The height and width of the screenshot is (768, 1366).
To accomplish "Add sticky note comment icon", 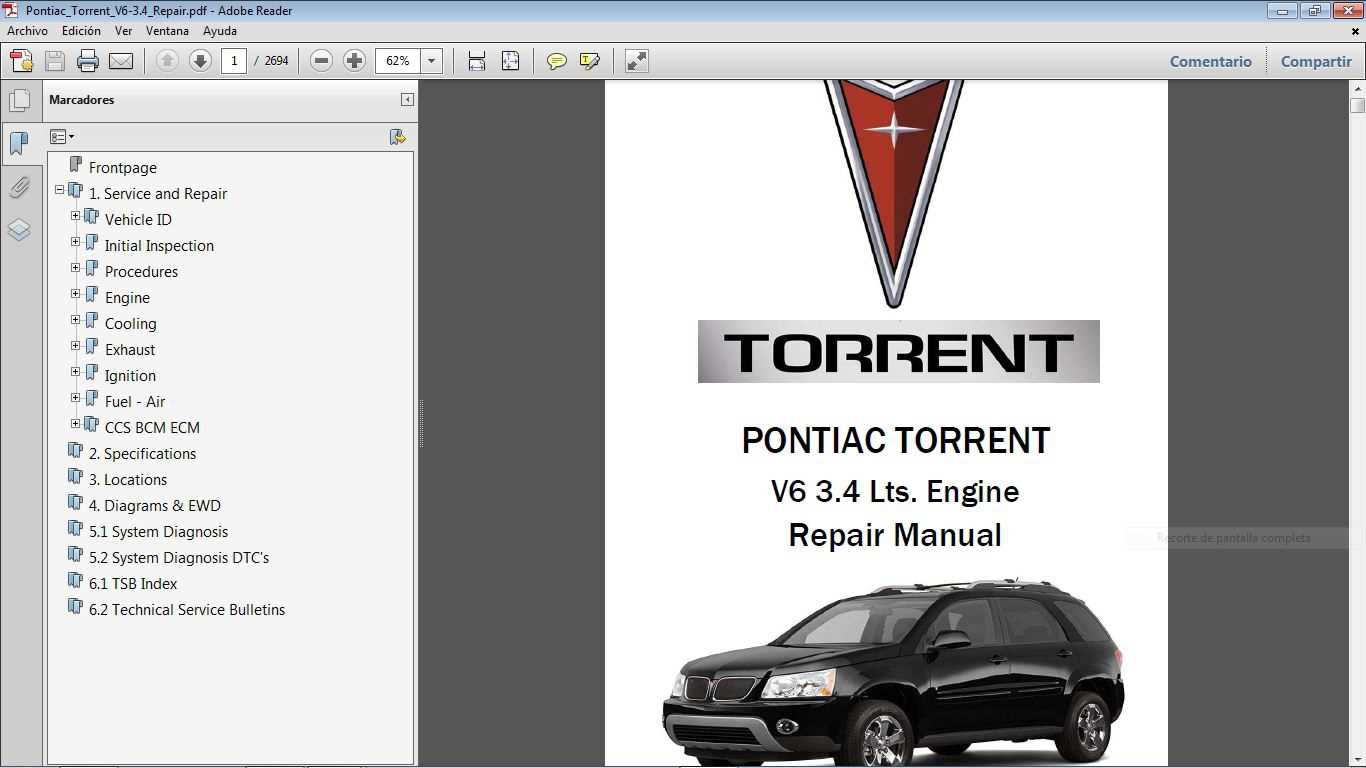I will tap(557, 61).
